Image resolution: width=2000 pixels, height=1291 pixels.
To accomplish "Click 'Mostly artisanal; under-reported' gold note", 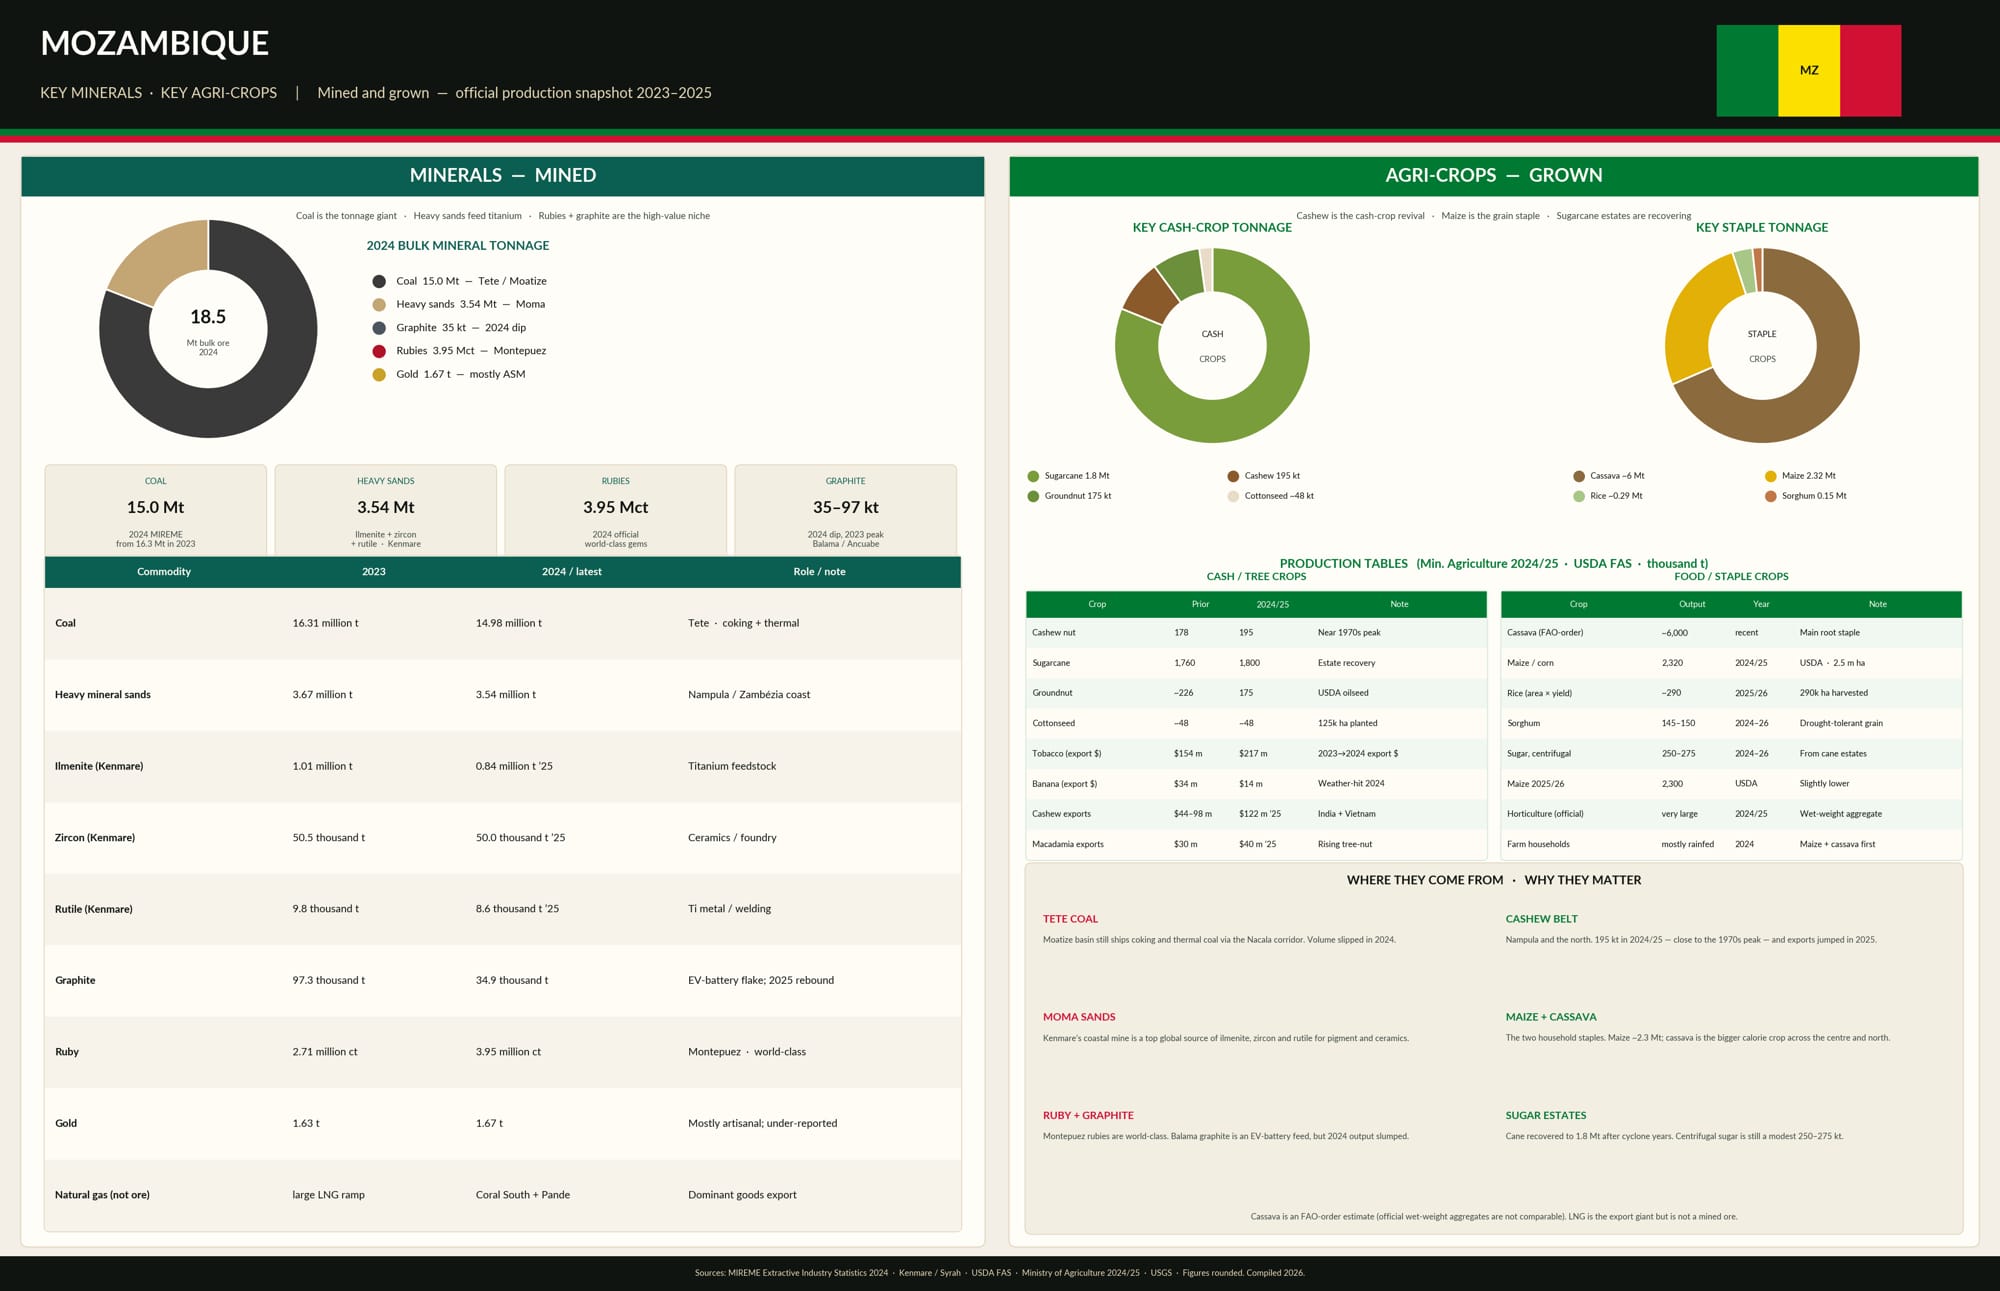I will (763, 1124).
